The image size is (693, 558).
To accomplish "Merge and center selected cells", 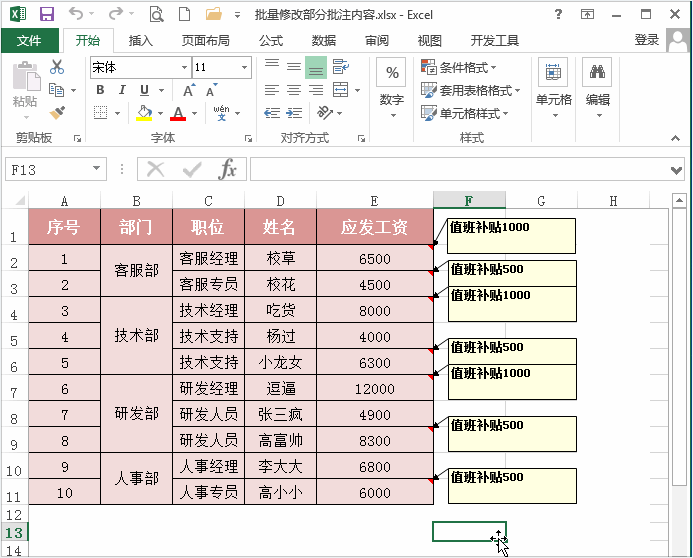I will (340, 90).
